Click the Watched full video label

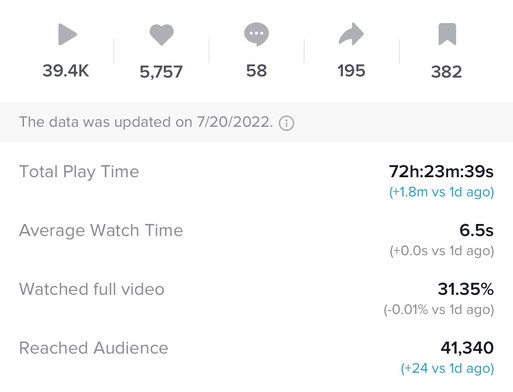point(92,289)
